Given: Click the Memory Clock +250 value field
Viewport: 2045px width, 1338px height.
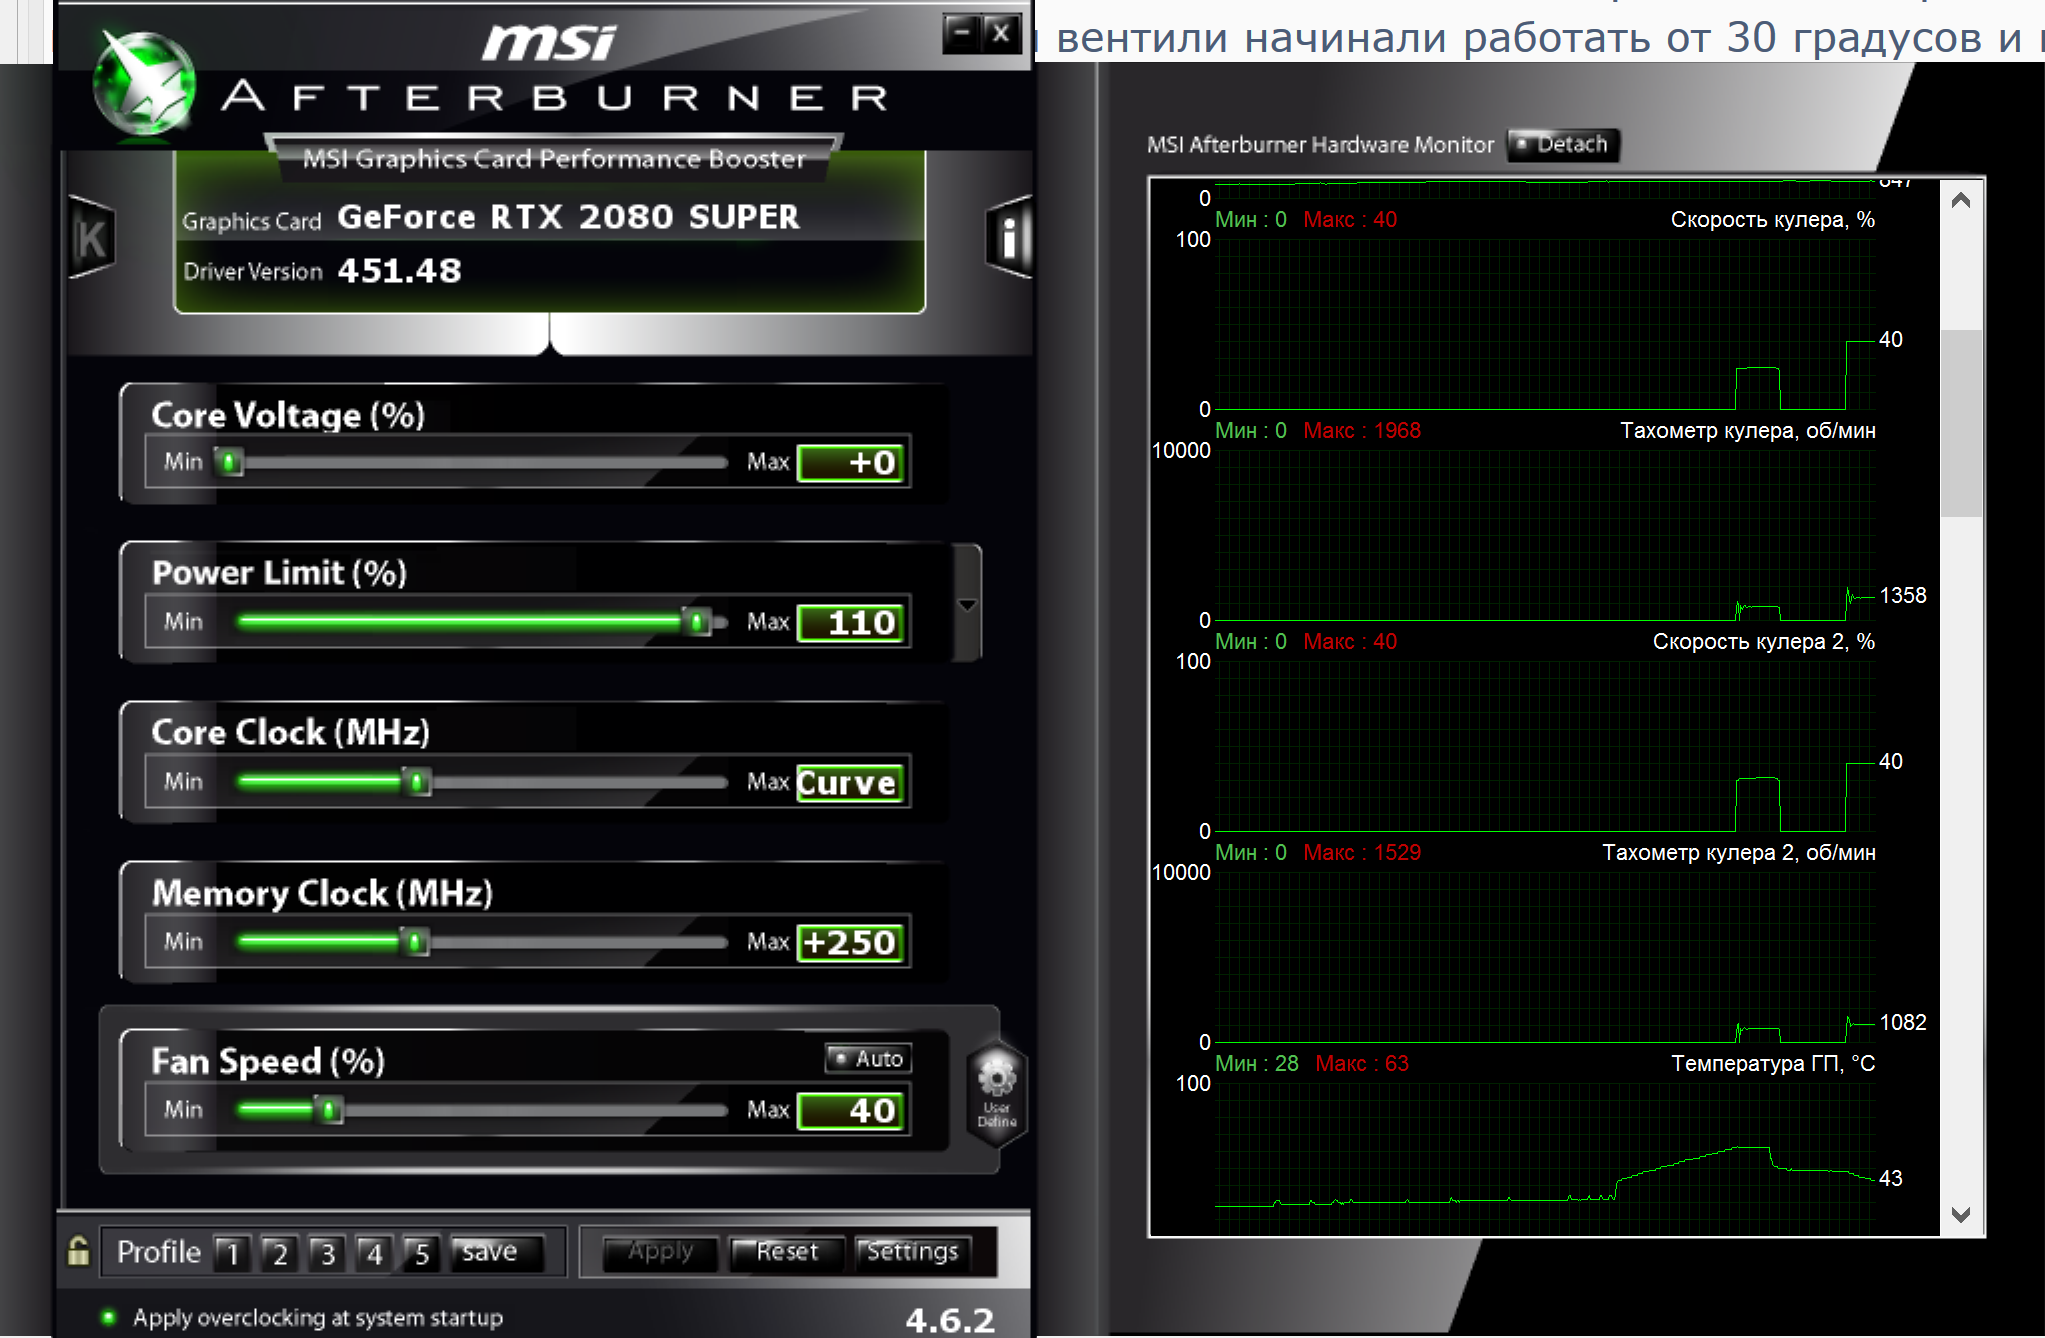Looking at the screenshot, I should pos(852,942).
